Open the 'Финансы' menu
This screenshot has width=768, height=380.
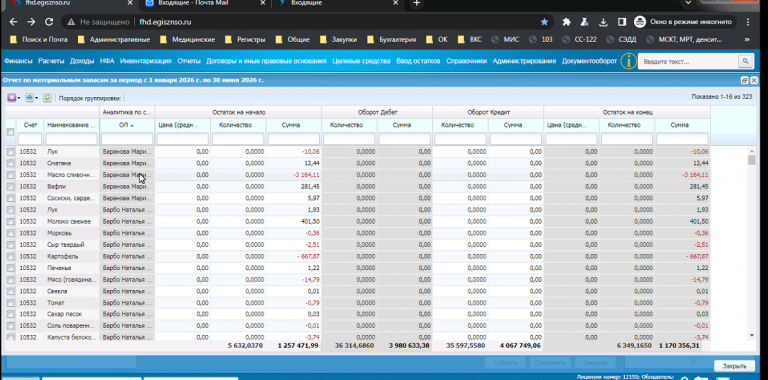pos(18,61)
